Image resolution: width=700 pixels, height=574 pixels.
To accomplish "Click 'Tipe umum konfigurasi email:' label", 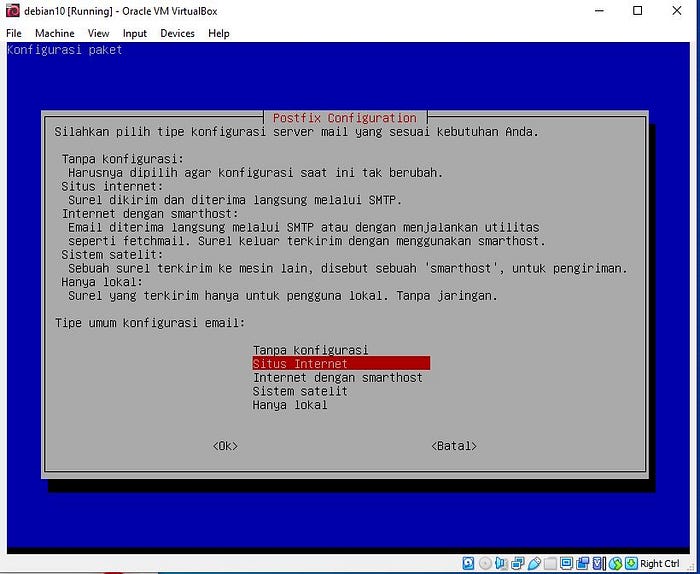I will pos(150,323).
